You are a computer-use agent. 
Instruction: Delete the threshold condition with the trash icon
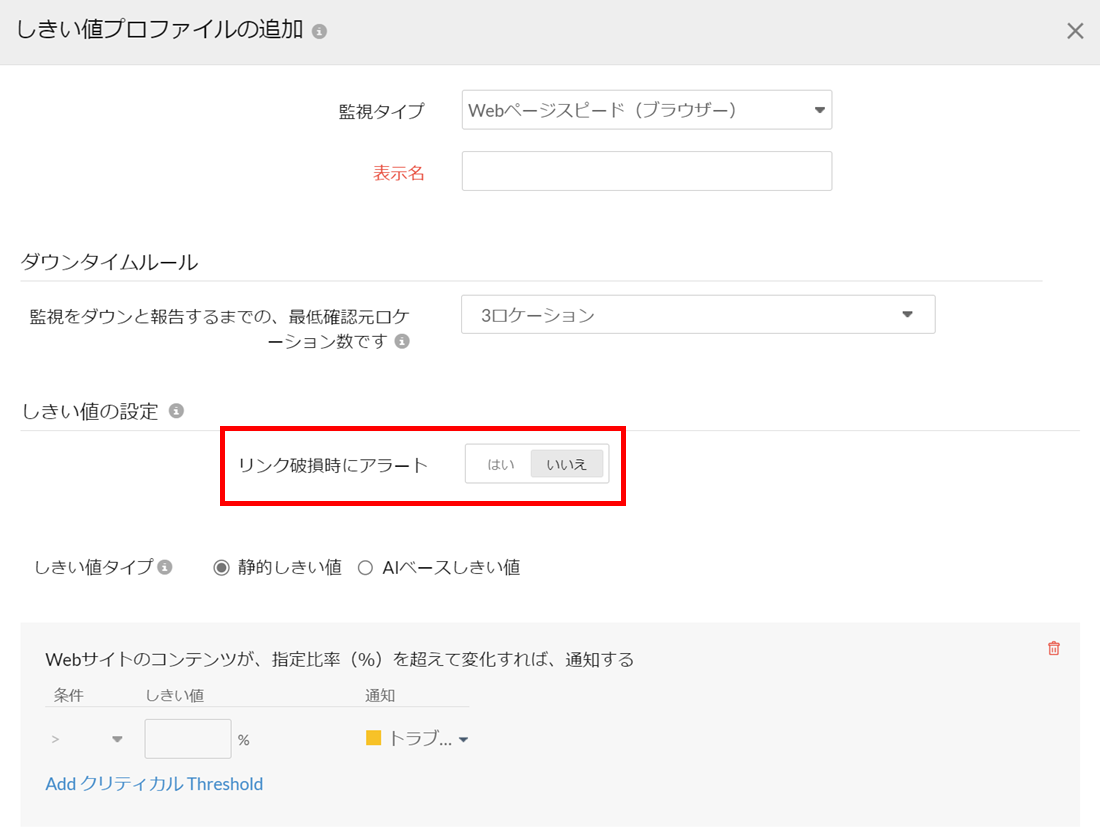tap(1053, 648)
